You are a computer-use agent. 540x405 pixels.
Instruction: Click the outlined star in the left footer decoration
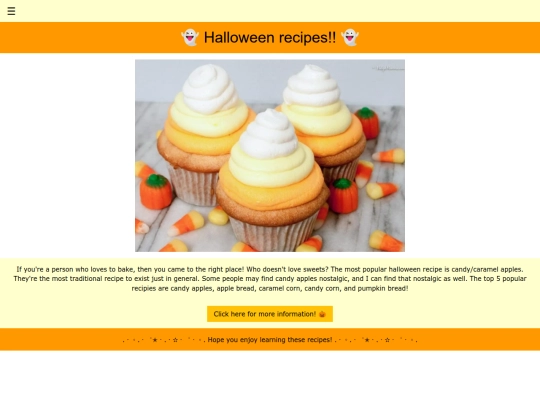click(175, 340)
